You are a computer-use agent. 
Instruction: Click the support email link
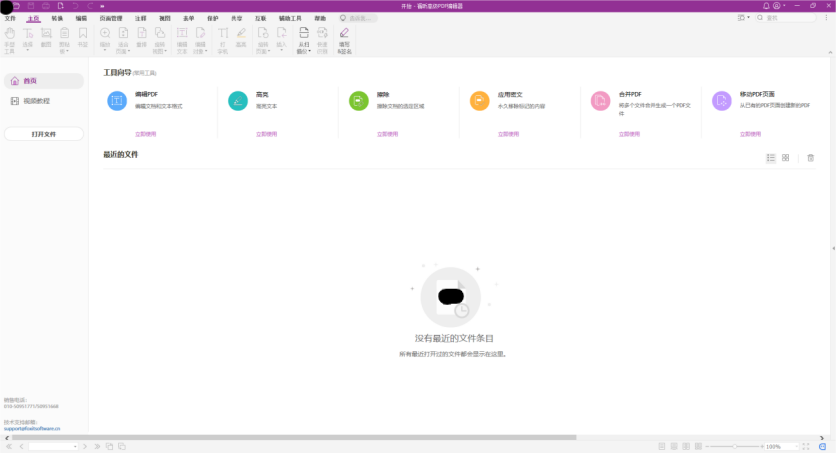(32, 428)
